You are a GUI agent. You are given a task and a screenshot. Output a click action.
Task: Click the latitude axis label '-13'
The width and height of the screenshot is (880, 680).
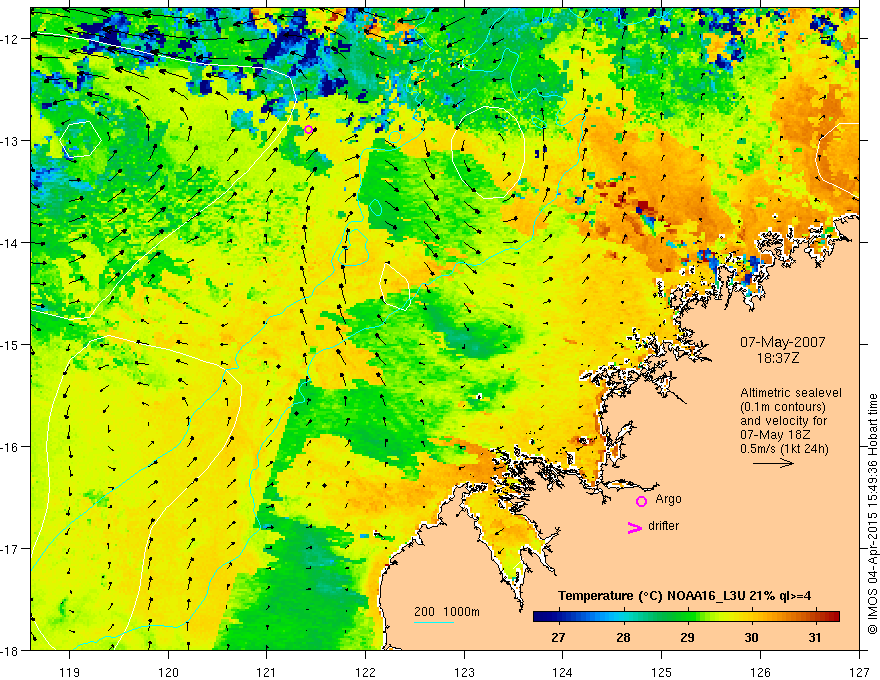pyautogui.click(x=11, y=141)
